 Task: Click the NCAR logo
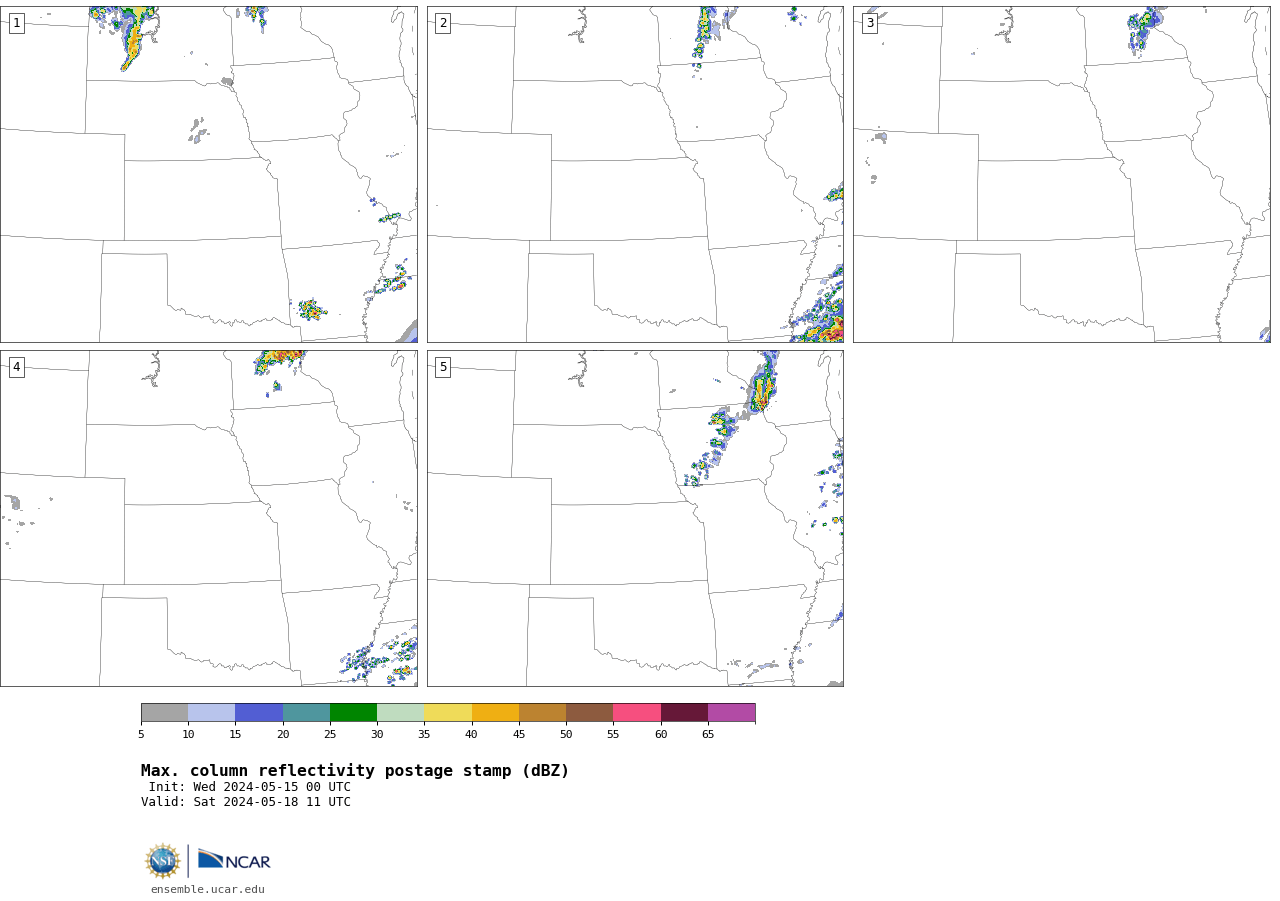click(234, 860)
